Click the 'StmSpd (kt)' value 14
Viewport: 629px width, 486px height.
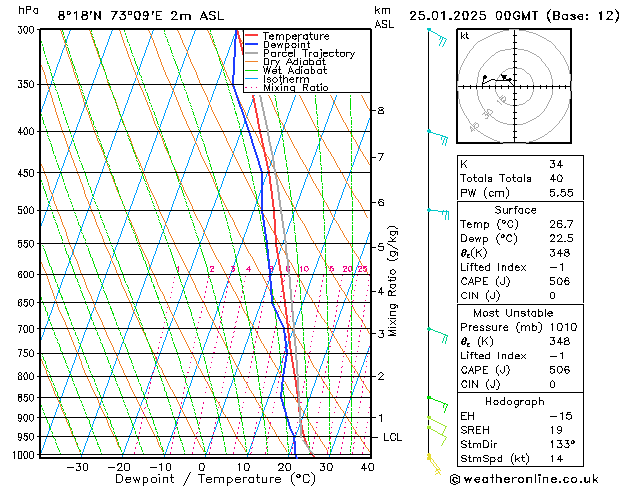[556, 458]
